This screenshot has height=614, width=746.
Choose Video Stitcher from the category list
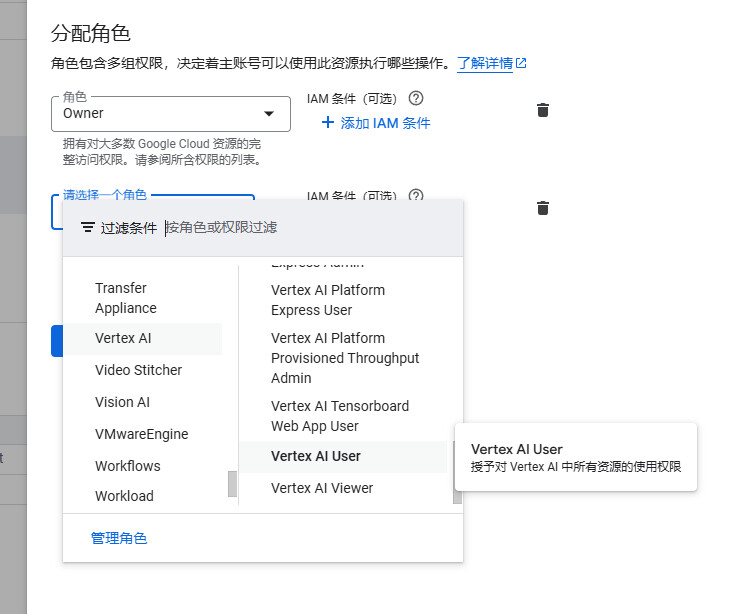click(x=138, y=370)
